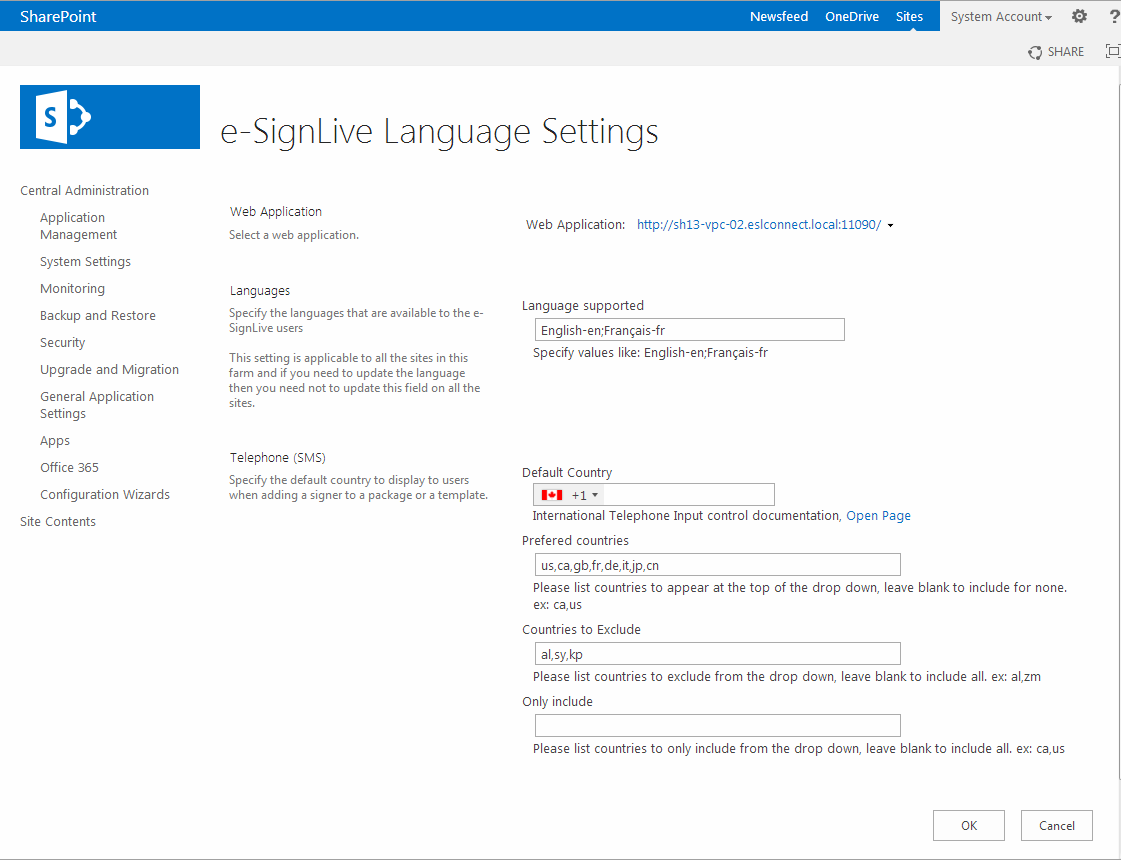Image resolution: width=1121 pixels, height=860 pixels.
Task: Open the settings gear menu
Action: point(1079,16)
